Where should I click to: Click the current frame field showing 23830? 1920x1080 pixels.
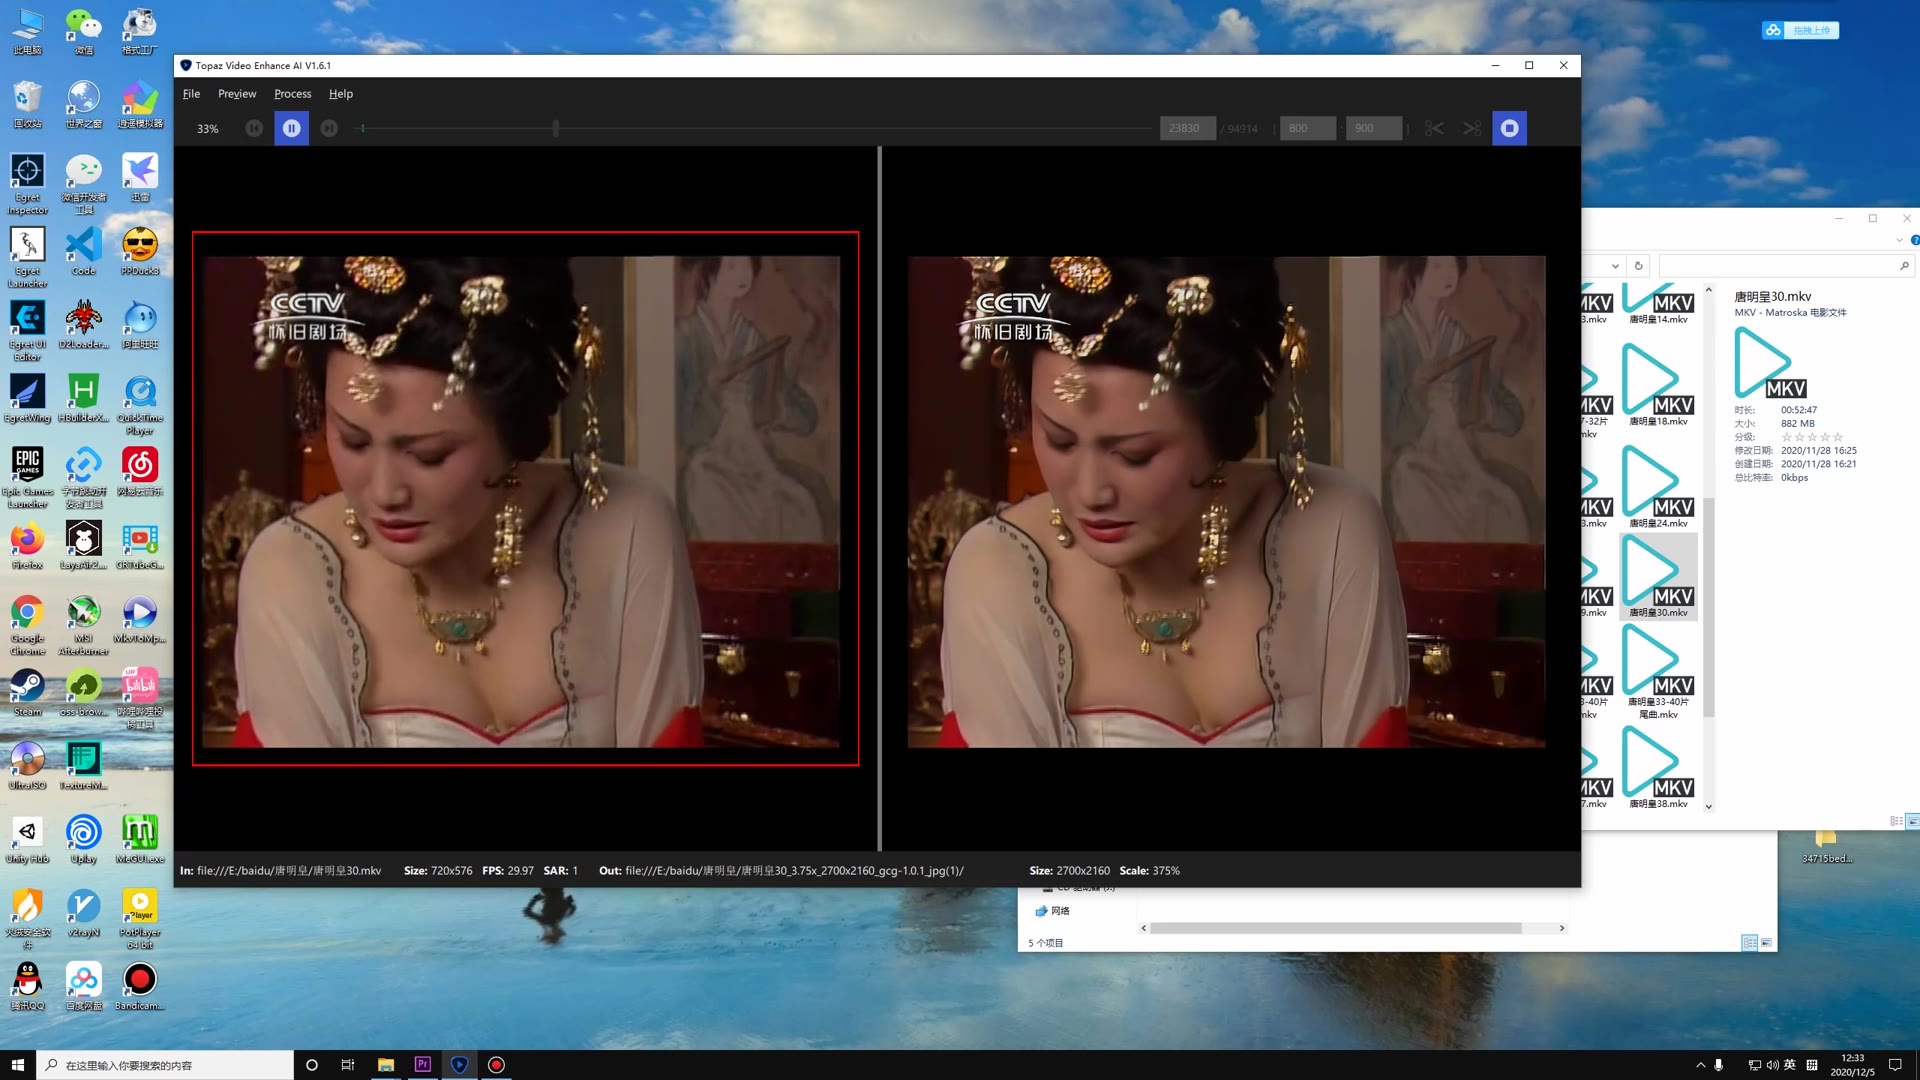1187,128
